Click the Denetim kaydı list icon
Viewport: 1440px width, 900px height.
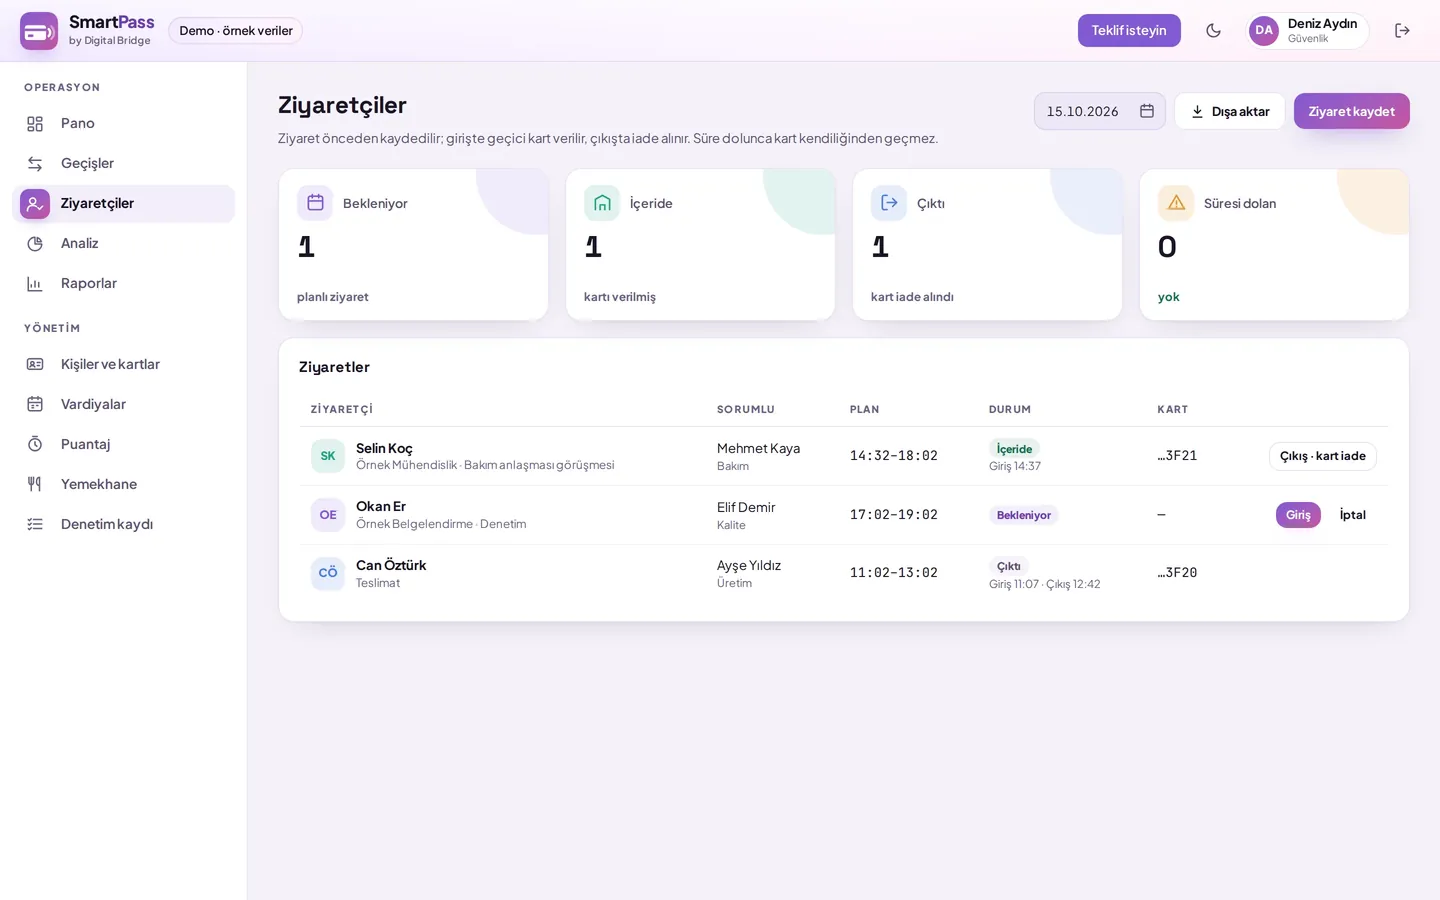[x=35, y=525]
